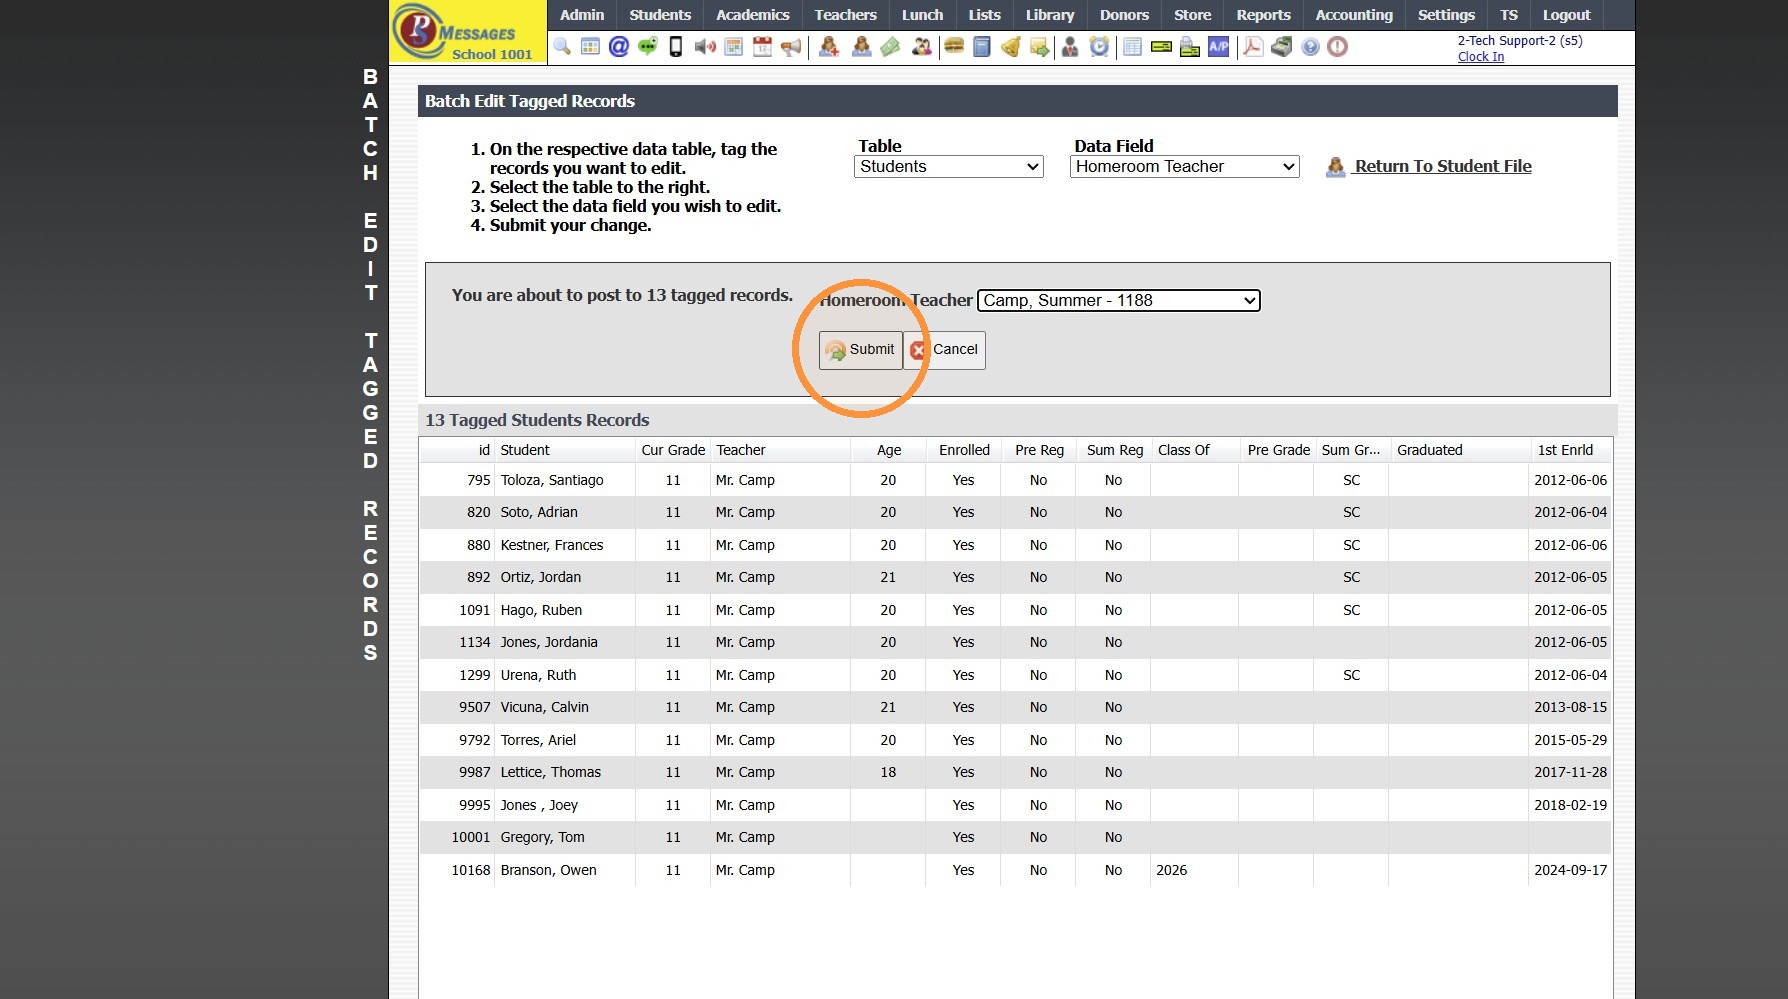Click the cash register icon
This screenshot has width=1788, height=999.
tap(1281, 47)
